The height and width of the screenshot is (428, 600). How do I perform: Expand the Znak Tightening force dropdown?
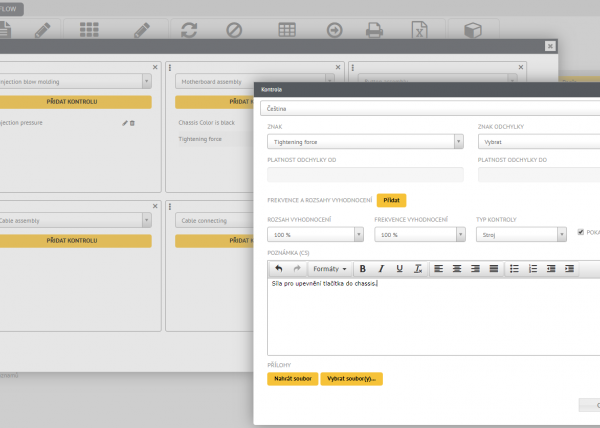458,142
